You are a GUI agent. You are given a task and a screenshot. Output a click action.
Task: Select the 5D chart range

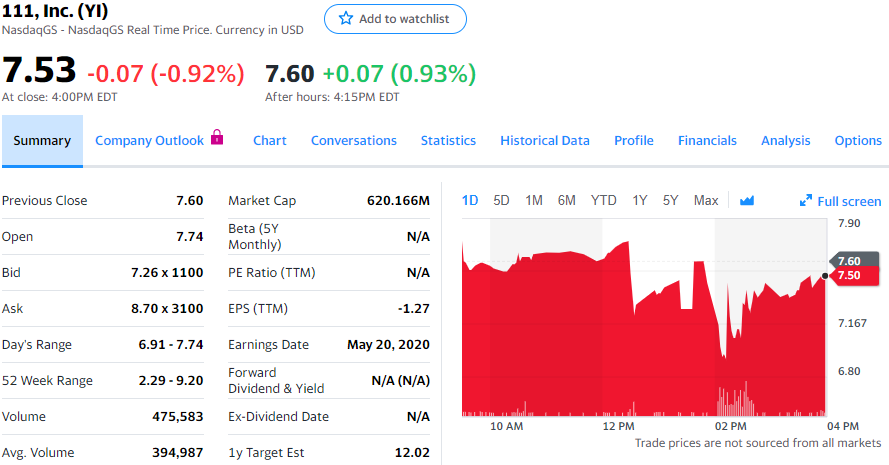click(502, 201)
